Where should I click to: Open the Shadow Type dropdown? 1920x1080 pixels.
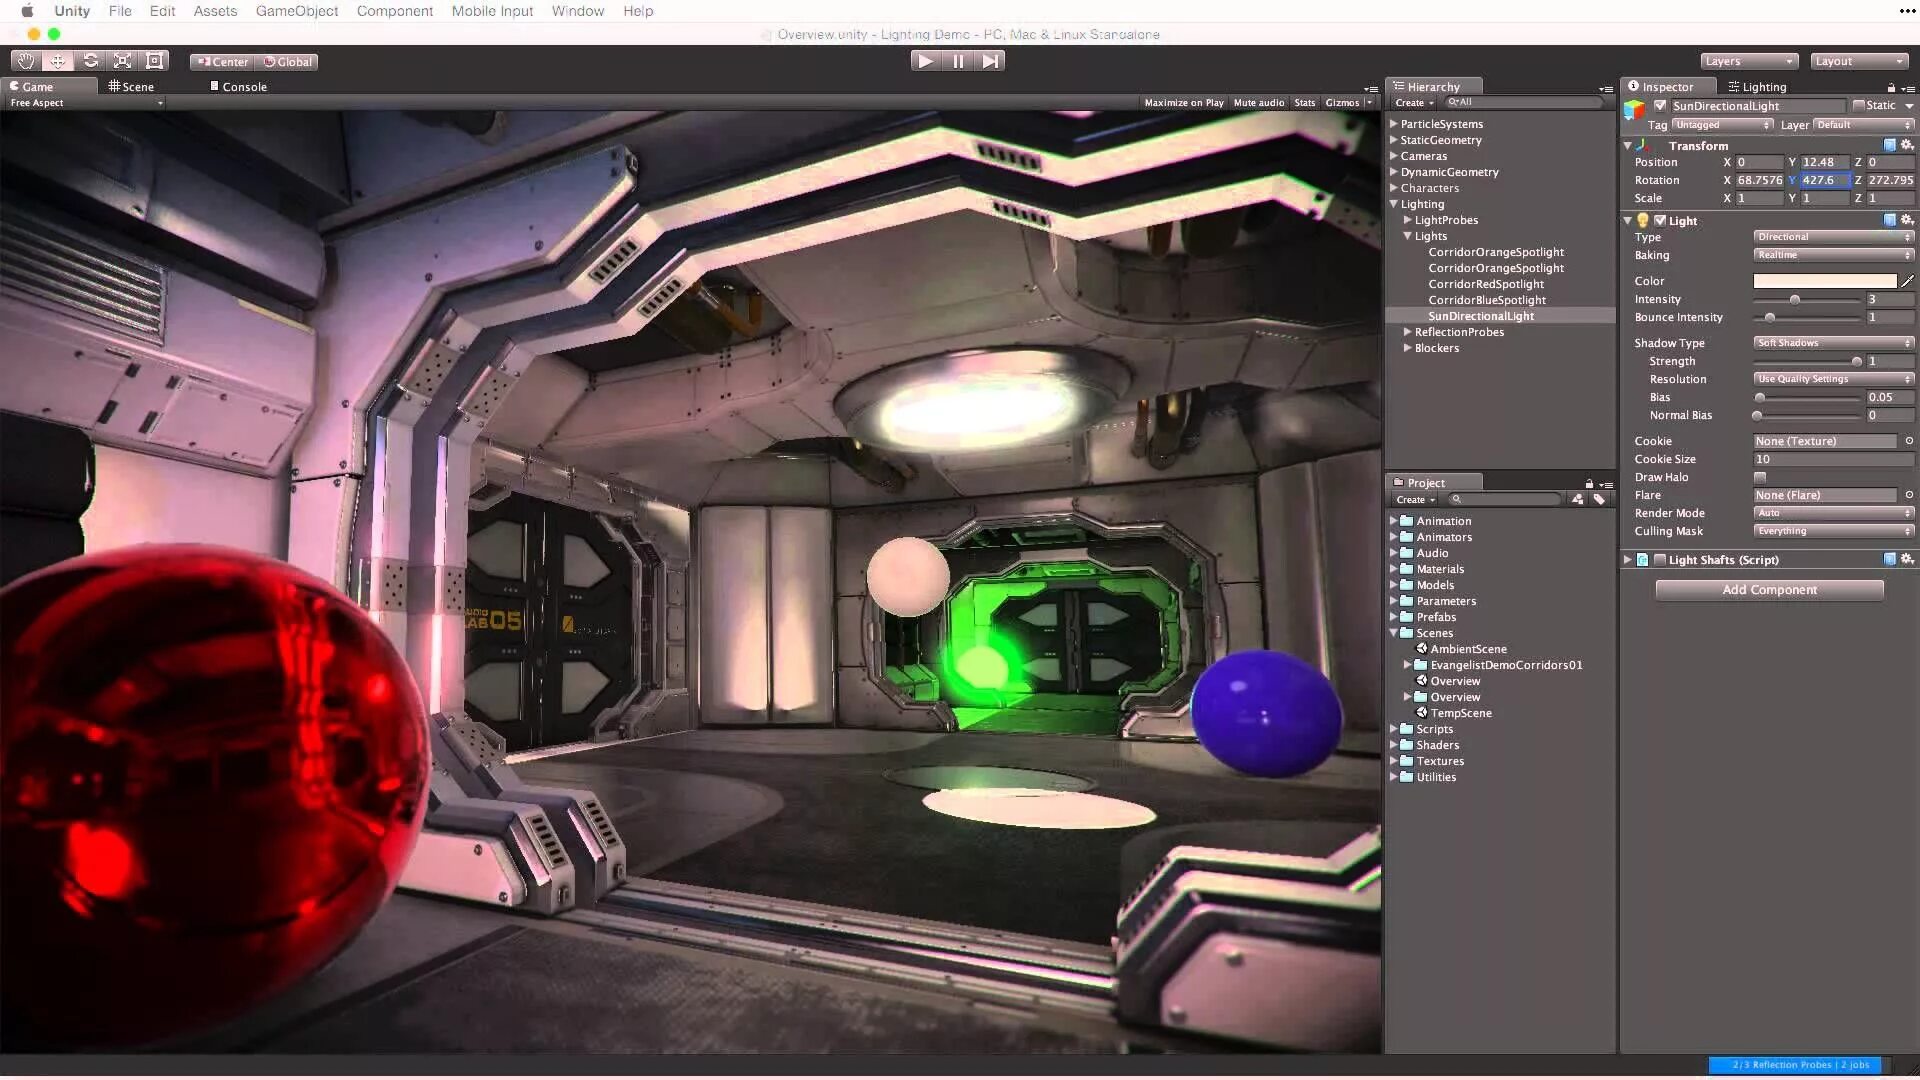click(1833, 343)
